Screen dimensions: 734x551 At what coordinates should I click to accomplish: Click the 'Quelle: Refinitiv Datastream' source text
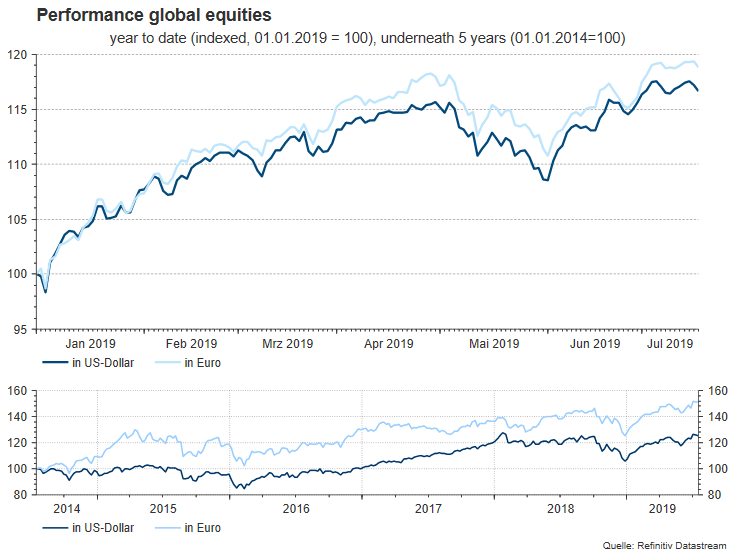point(664,544)
